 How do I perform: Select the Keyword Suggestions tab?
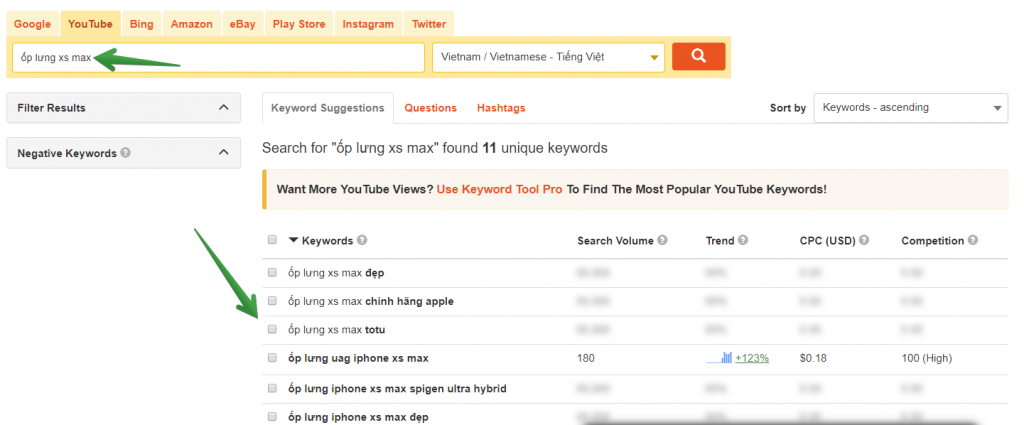tap(328, 108)
